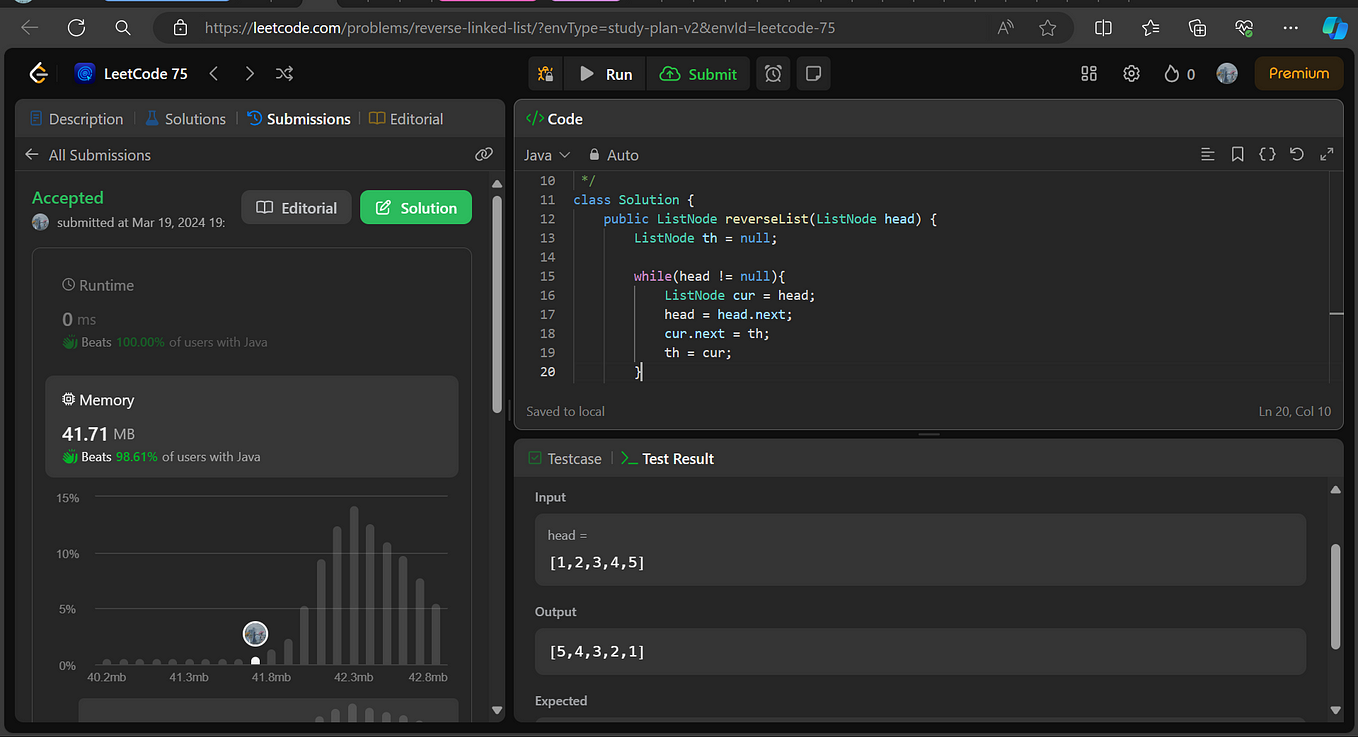Reset code to default with undo icon
The image size is (1358, 737).
coord(1297,155)
